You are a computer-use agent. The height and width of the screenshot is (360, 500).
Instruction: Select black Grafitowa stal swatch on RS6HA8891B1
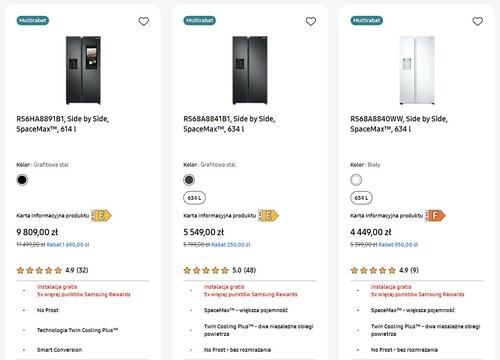point(22,180)
